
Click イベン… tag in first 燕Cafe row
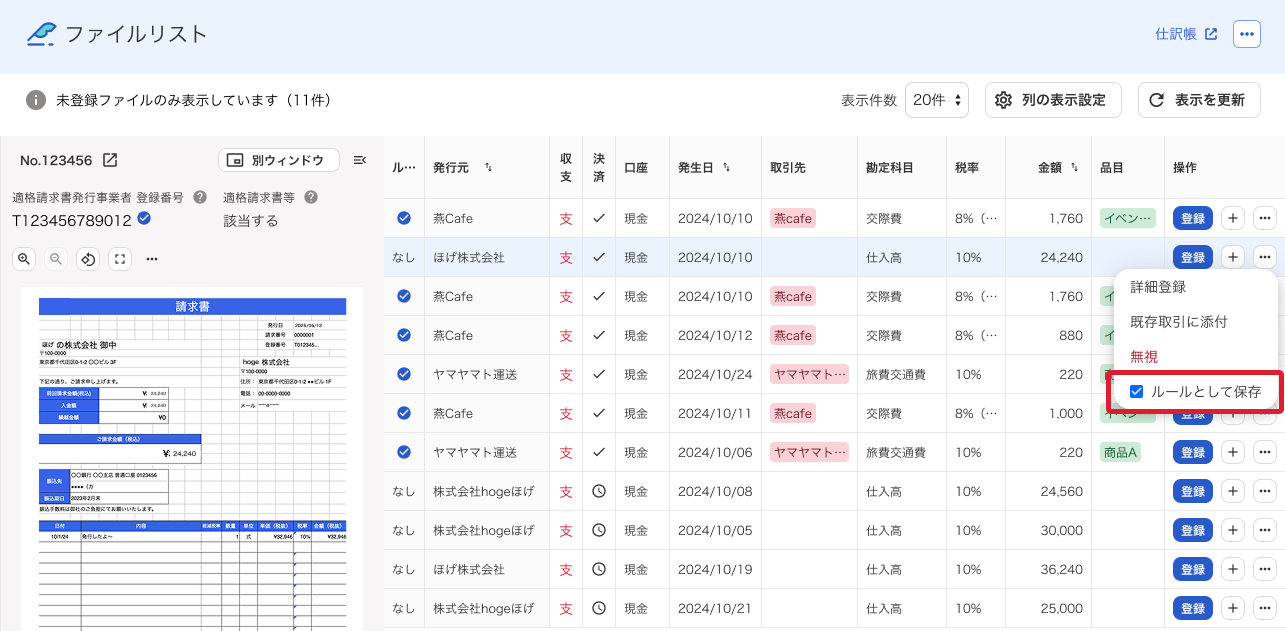(x=1127, y=218)
